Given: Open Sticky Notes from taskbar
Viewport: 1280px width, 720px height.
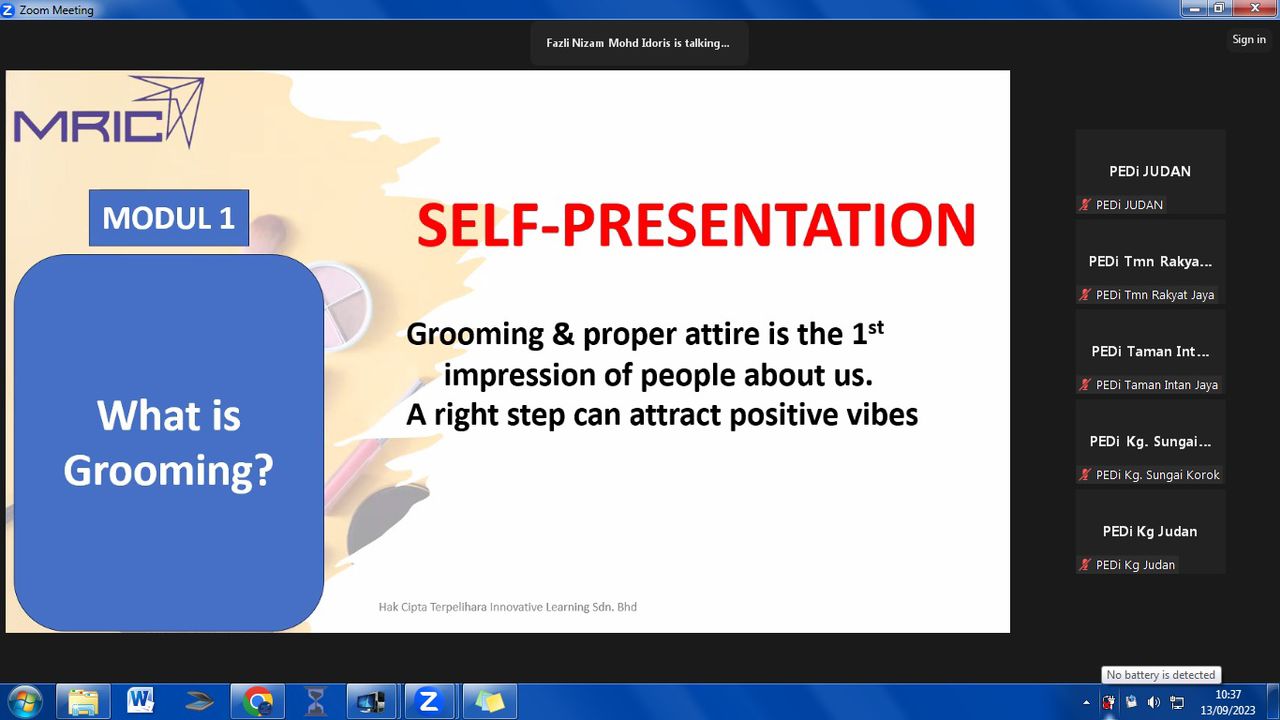Looking at the screenshot, I should tap(489, 702).
